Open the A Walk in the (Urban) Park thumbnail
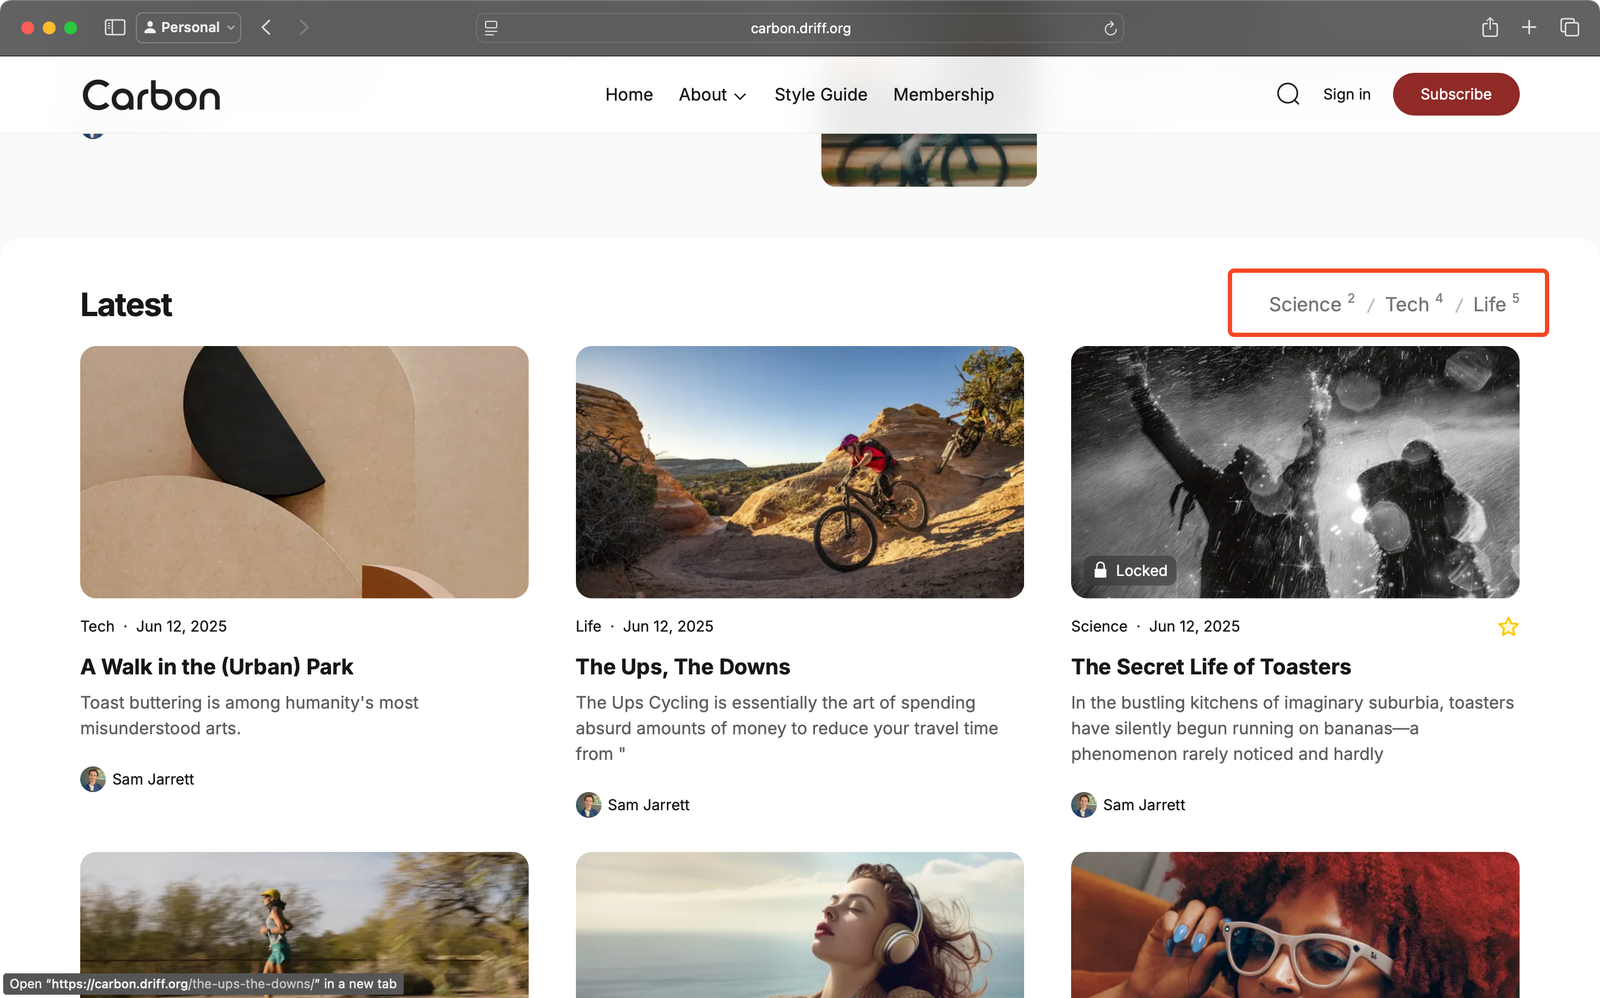The height and width of the screenshot is (998, 1600). tap(304, 472)
